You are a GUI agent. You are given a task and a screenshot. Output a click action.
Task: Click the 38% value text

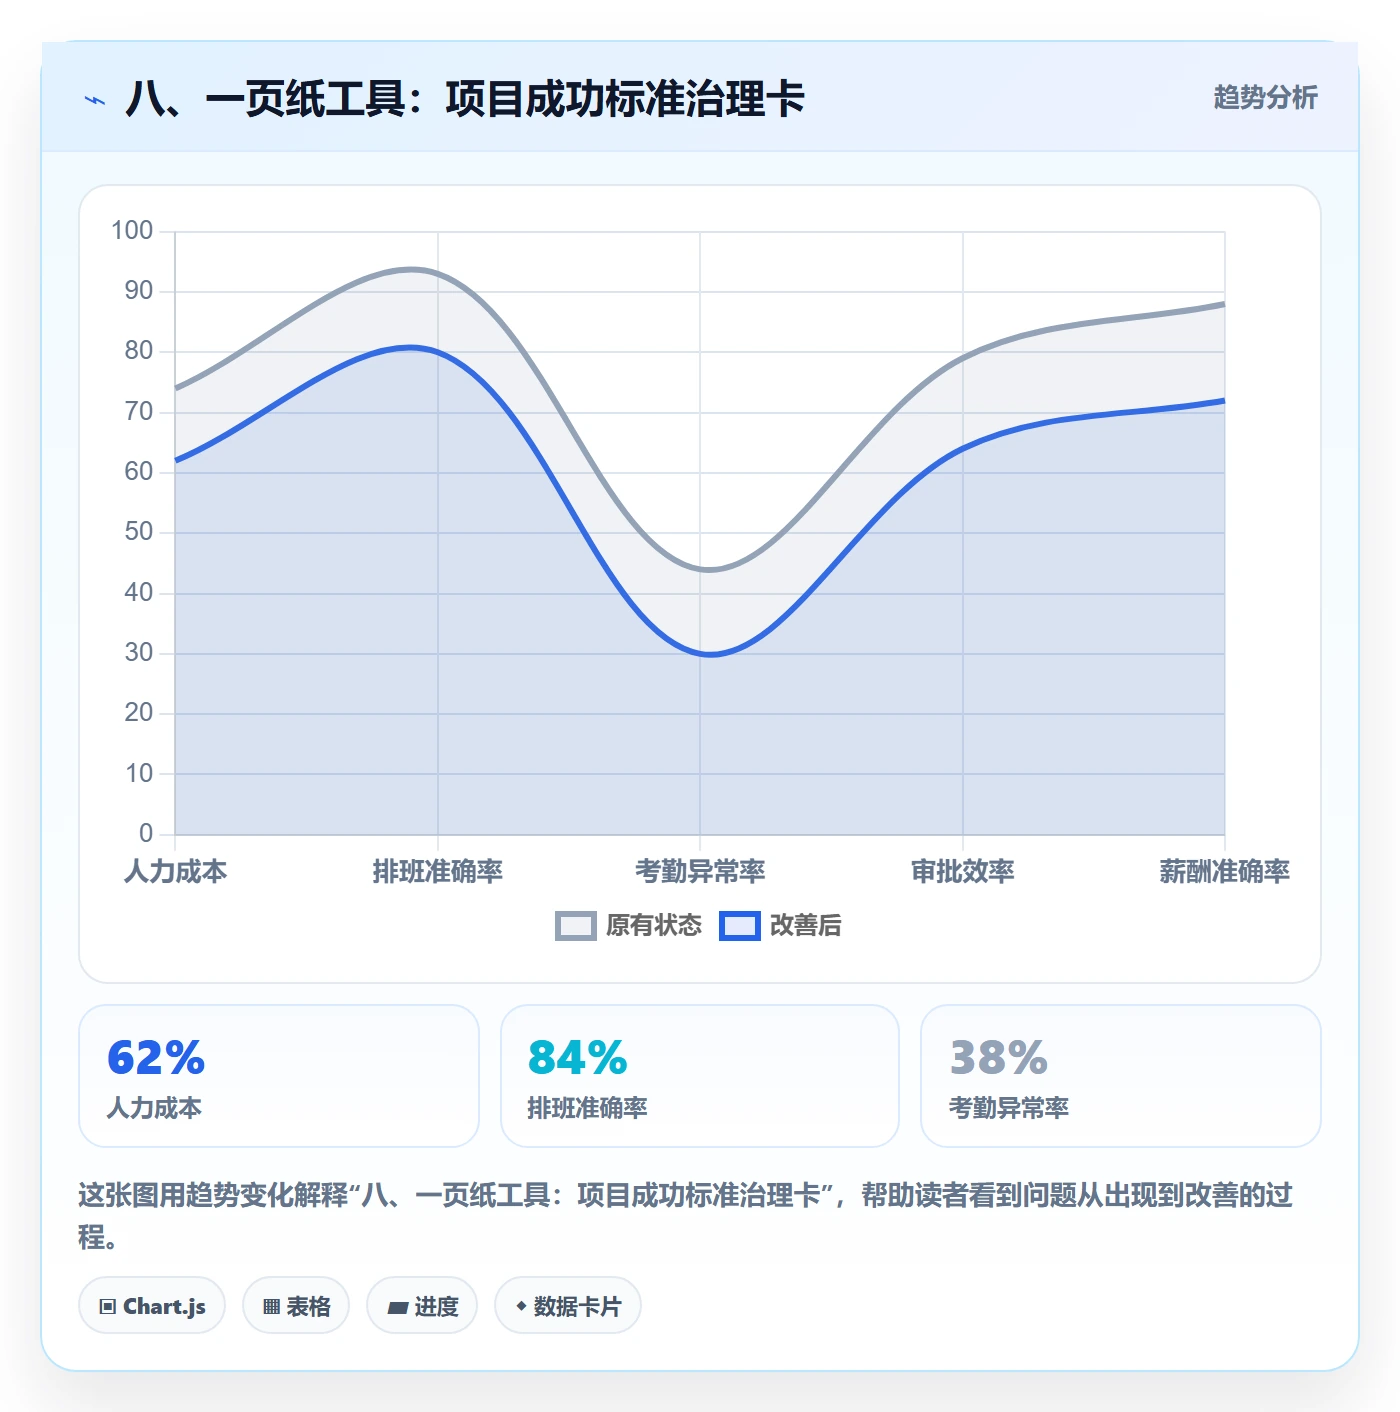pyautogui.click(x=999, y=1057)
